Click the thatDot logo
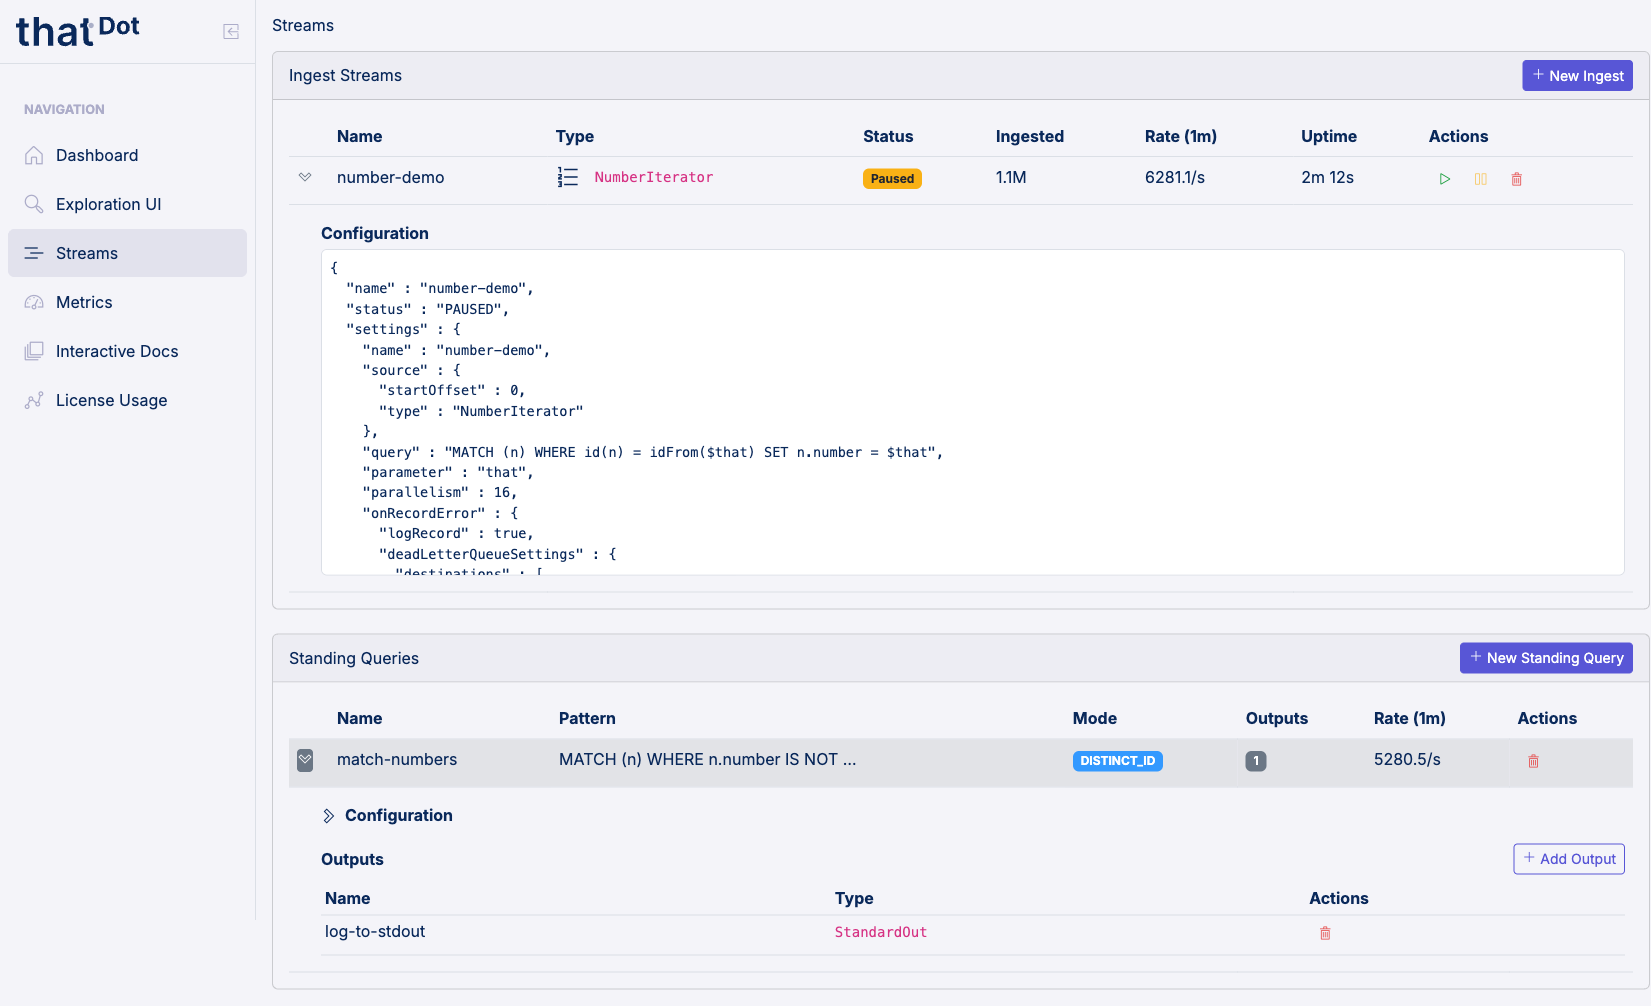This screenshot has width=1651, height=1006. click(x=78, y=31)
